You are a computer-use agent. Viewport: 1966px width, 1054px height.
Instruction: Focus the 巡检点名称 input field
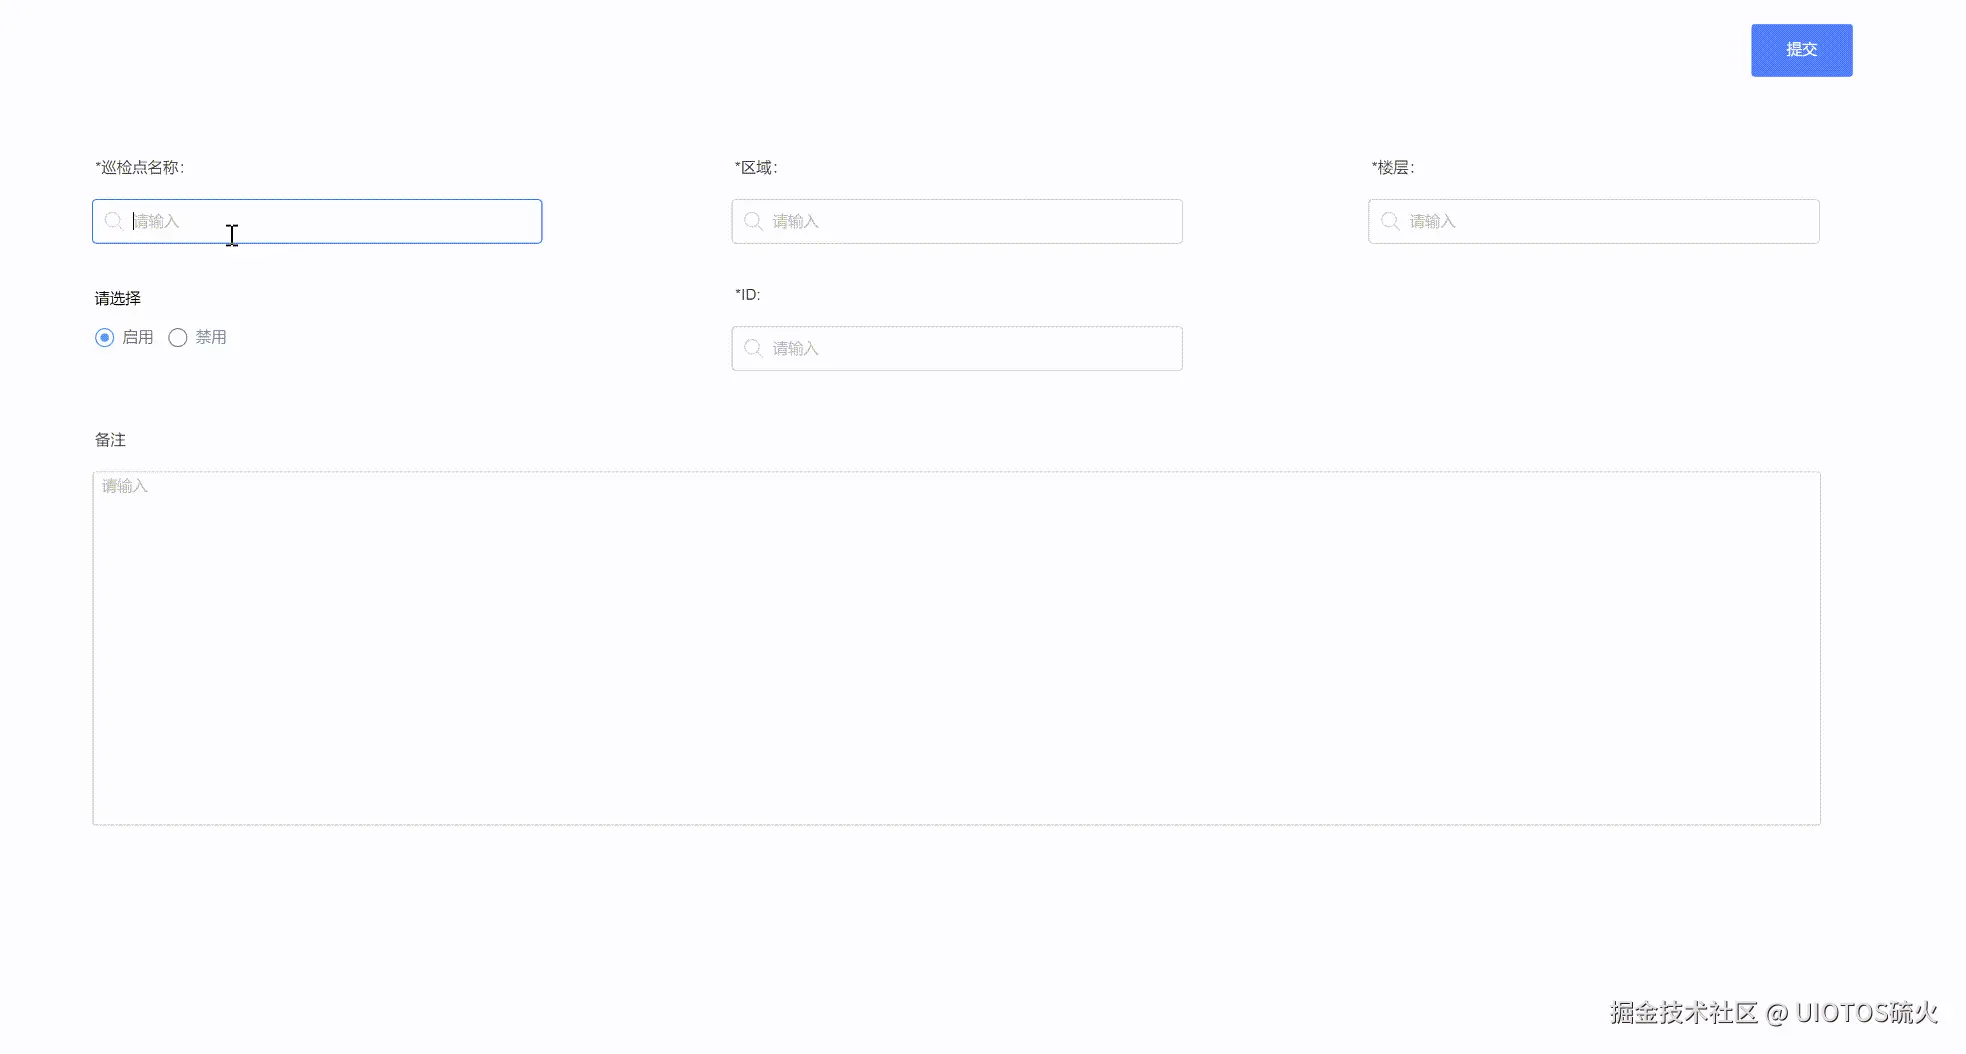tap(317, 221)
